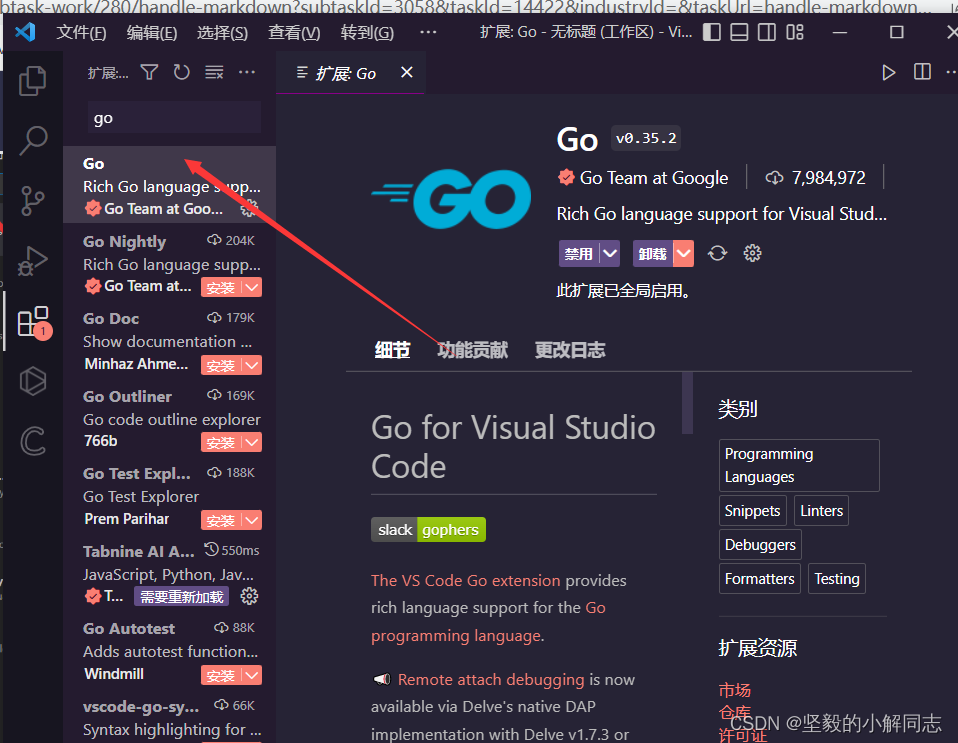Click the 需要重新加载 button for Tabnine
The height and width of the screenshot is (743, 958).
[x=181, y=596]
